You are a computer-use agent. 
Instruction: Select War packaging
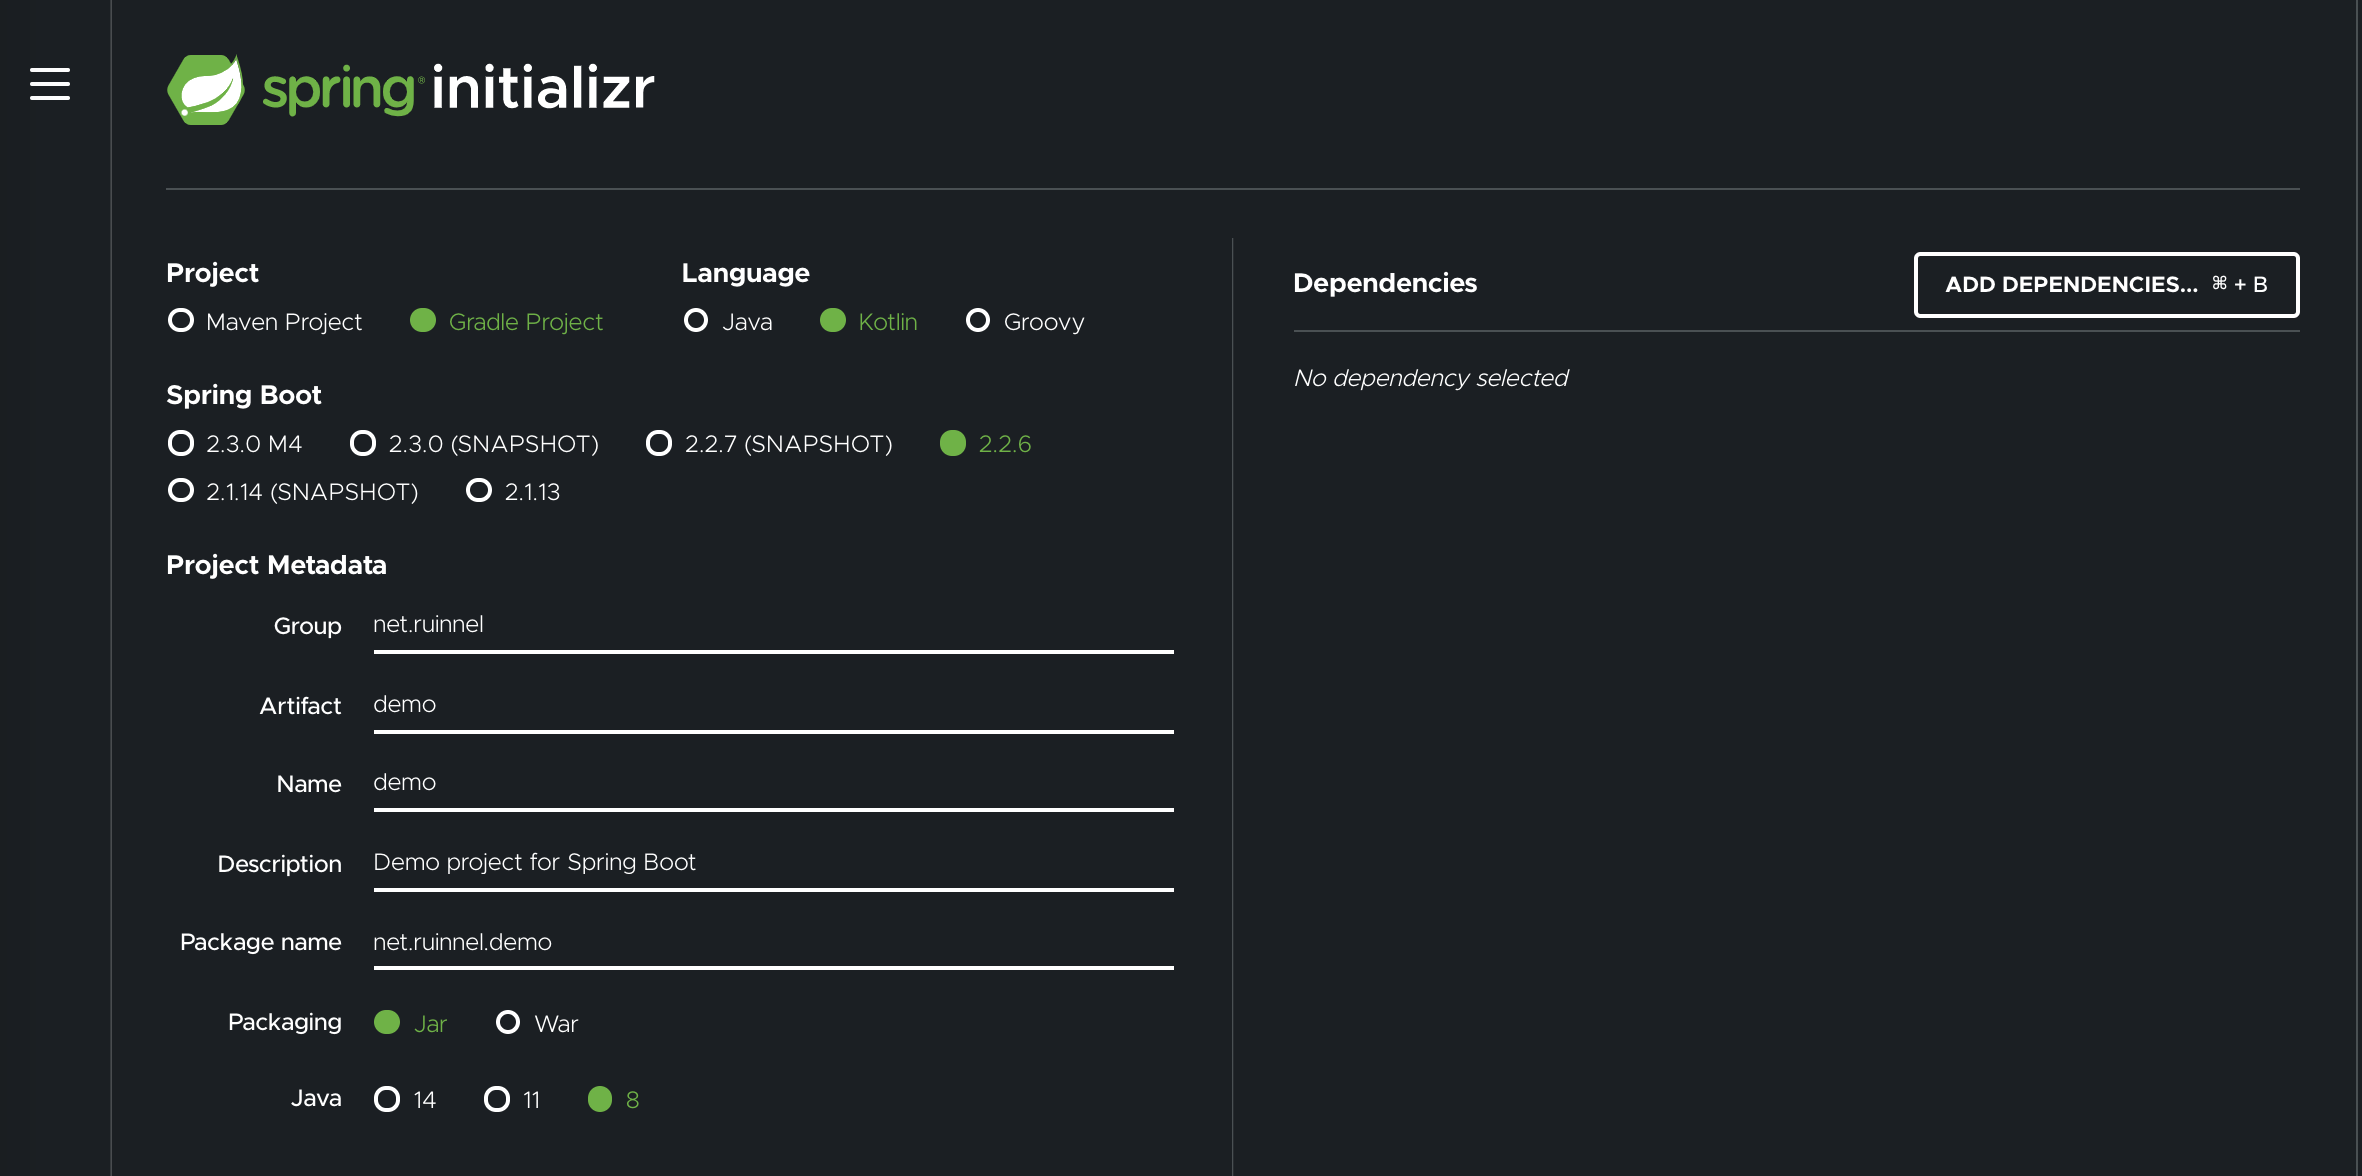[x=537, y=1023]
